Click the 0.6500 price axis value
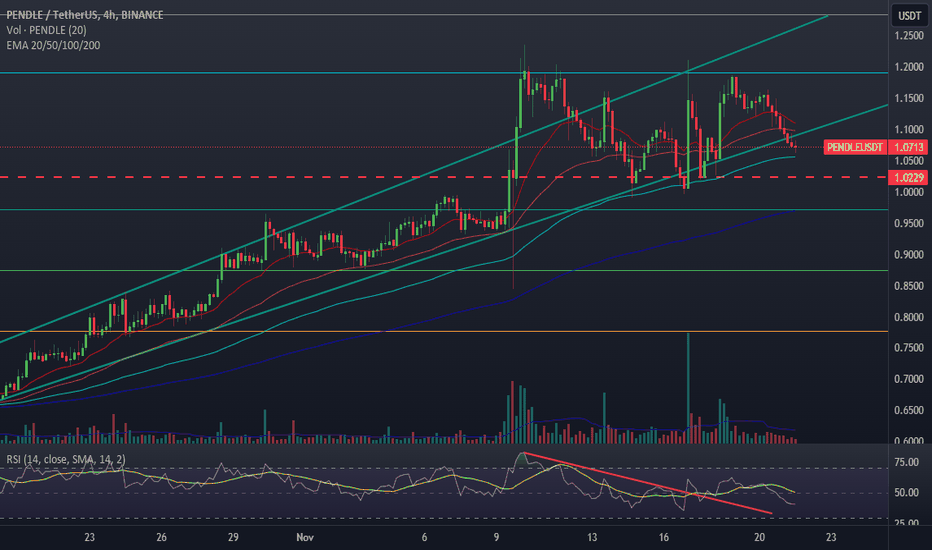Viewport: 932px width, 550px height. 909,410
